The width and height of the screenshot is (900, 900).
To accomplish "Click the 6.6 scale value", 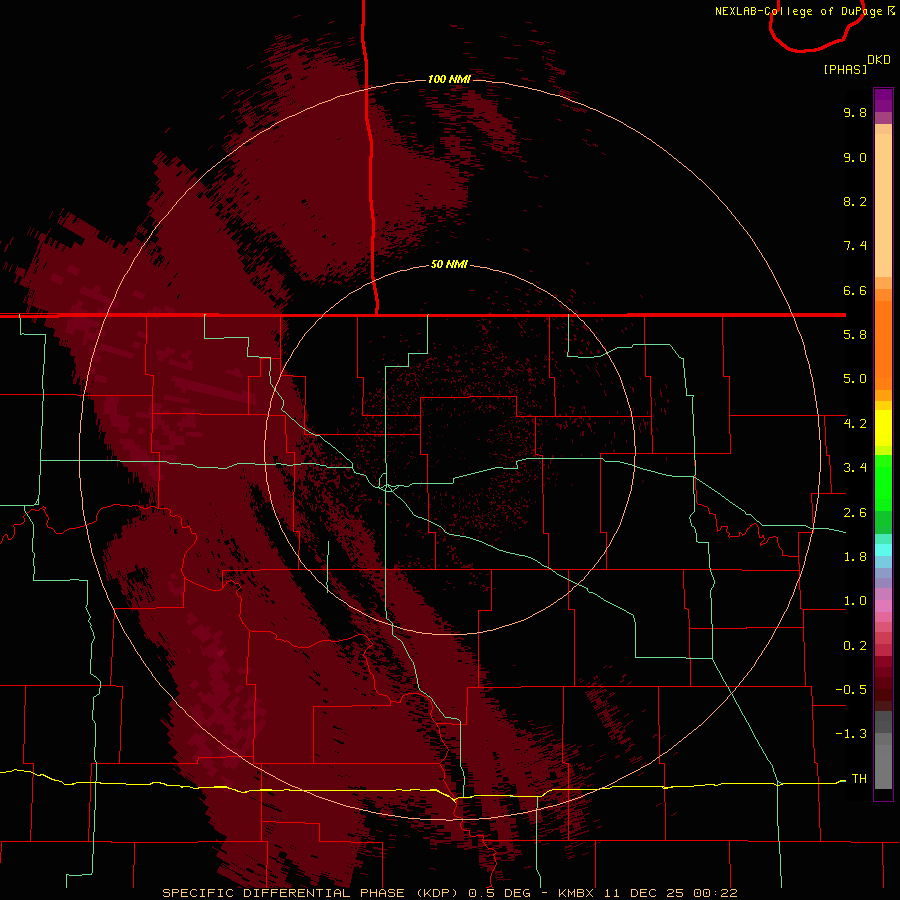I will 855,290.
